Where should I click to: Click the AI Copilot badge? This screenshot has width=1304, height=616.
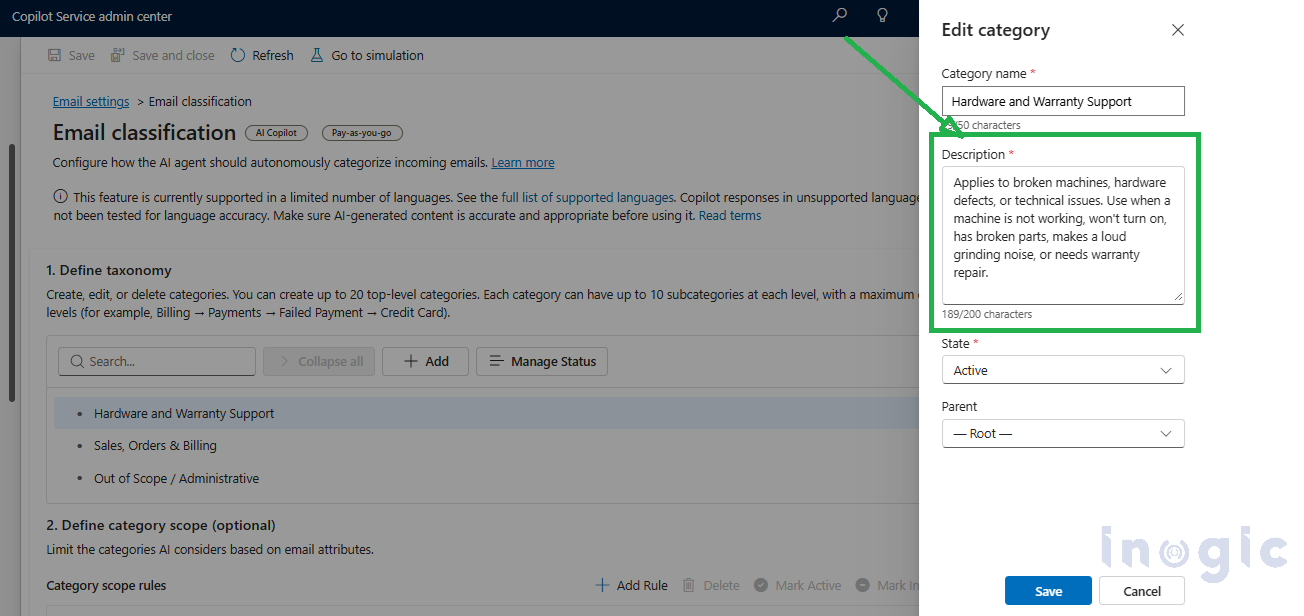275,133
